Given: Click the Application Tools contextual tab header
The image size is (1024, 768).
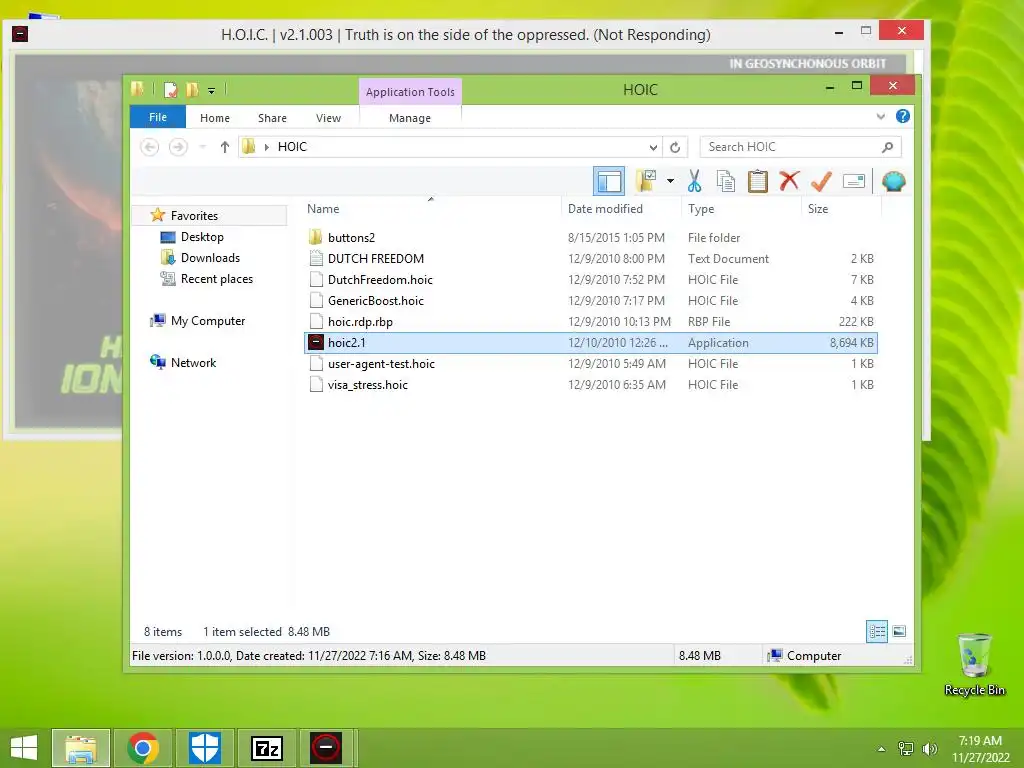Looking at the screenshot, I should pos(410,92).
